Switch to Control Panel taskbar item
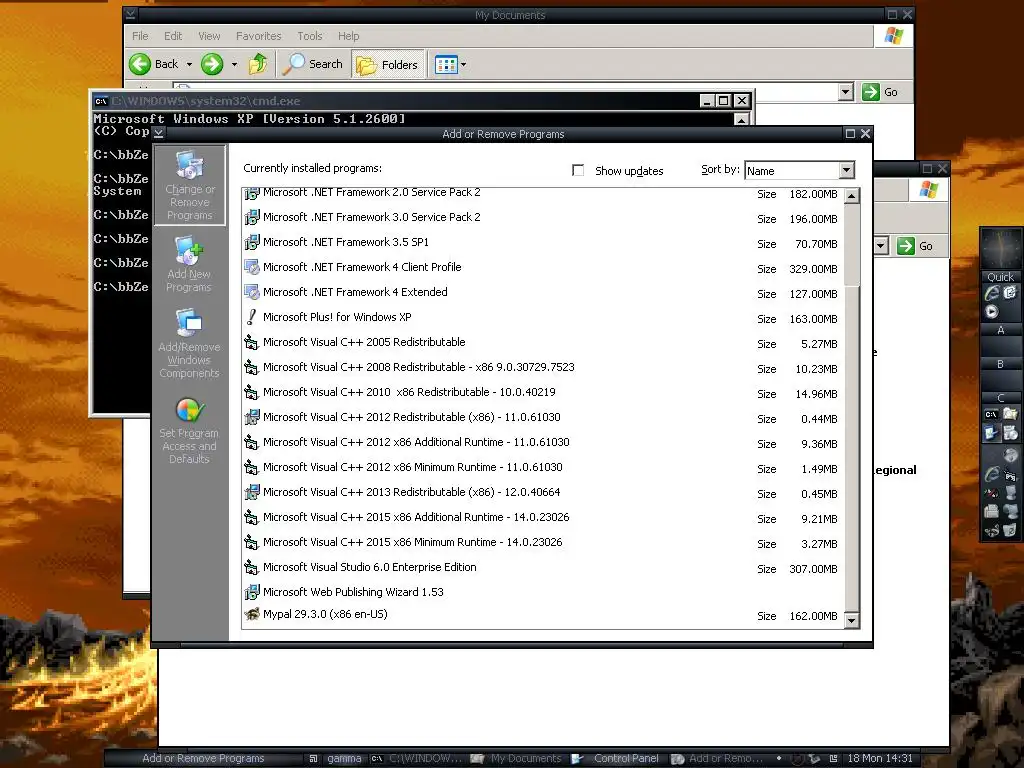This screenshot has height=768, width=1024. [616, 758]
